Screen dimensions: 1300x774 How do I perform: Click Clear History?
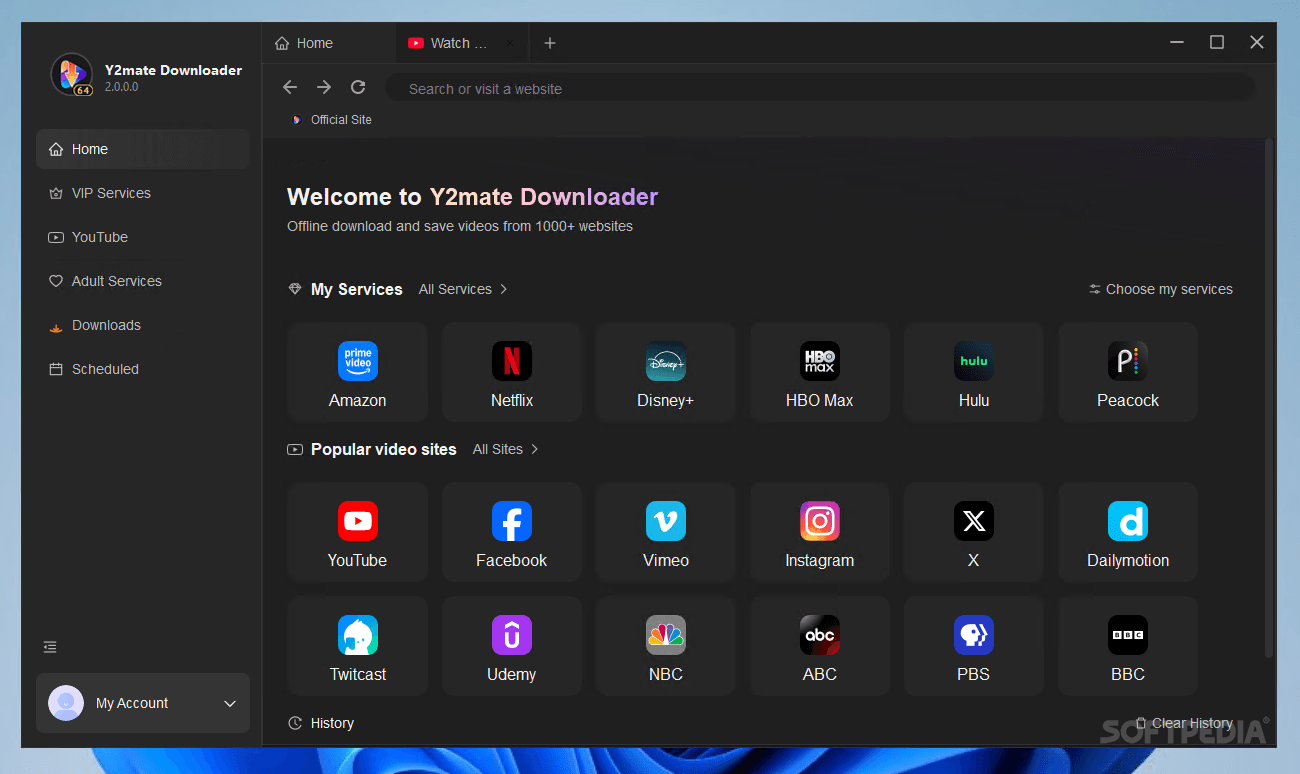point(1183,723)
